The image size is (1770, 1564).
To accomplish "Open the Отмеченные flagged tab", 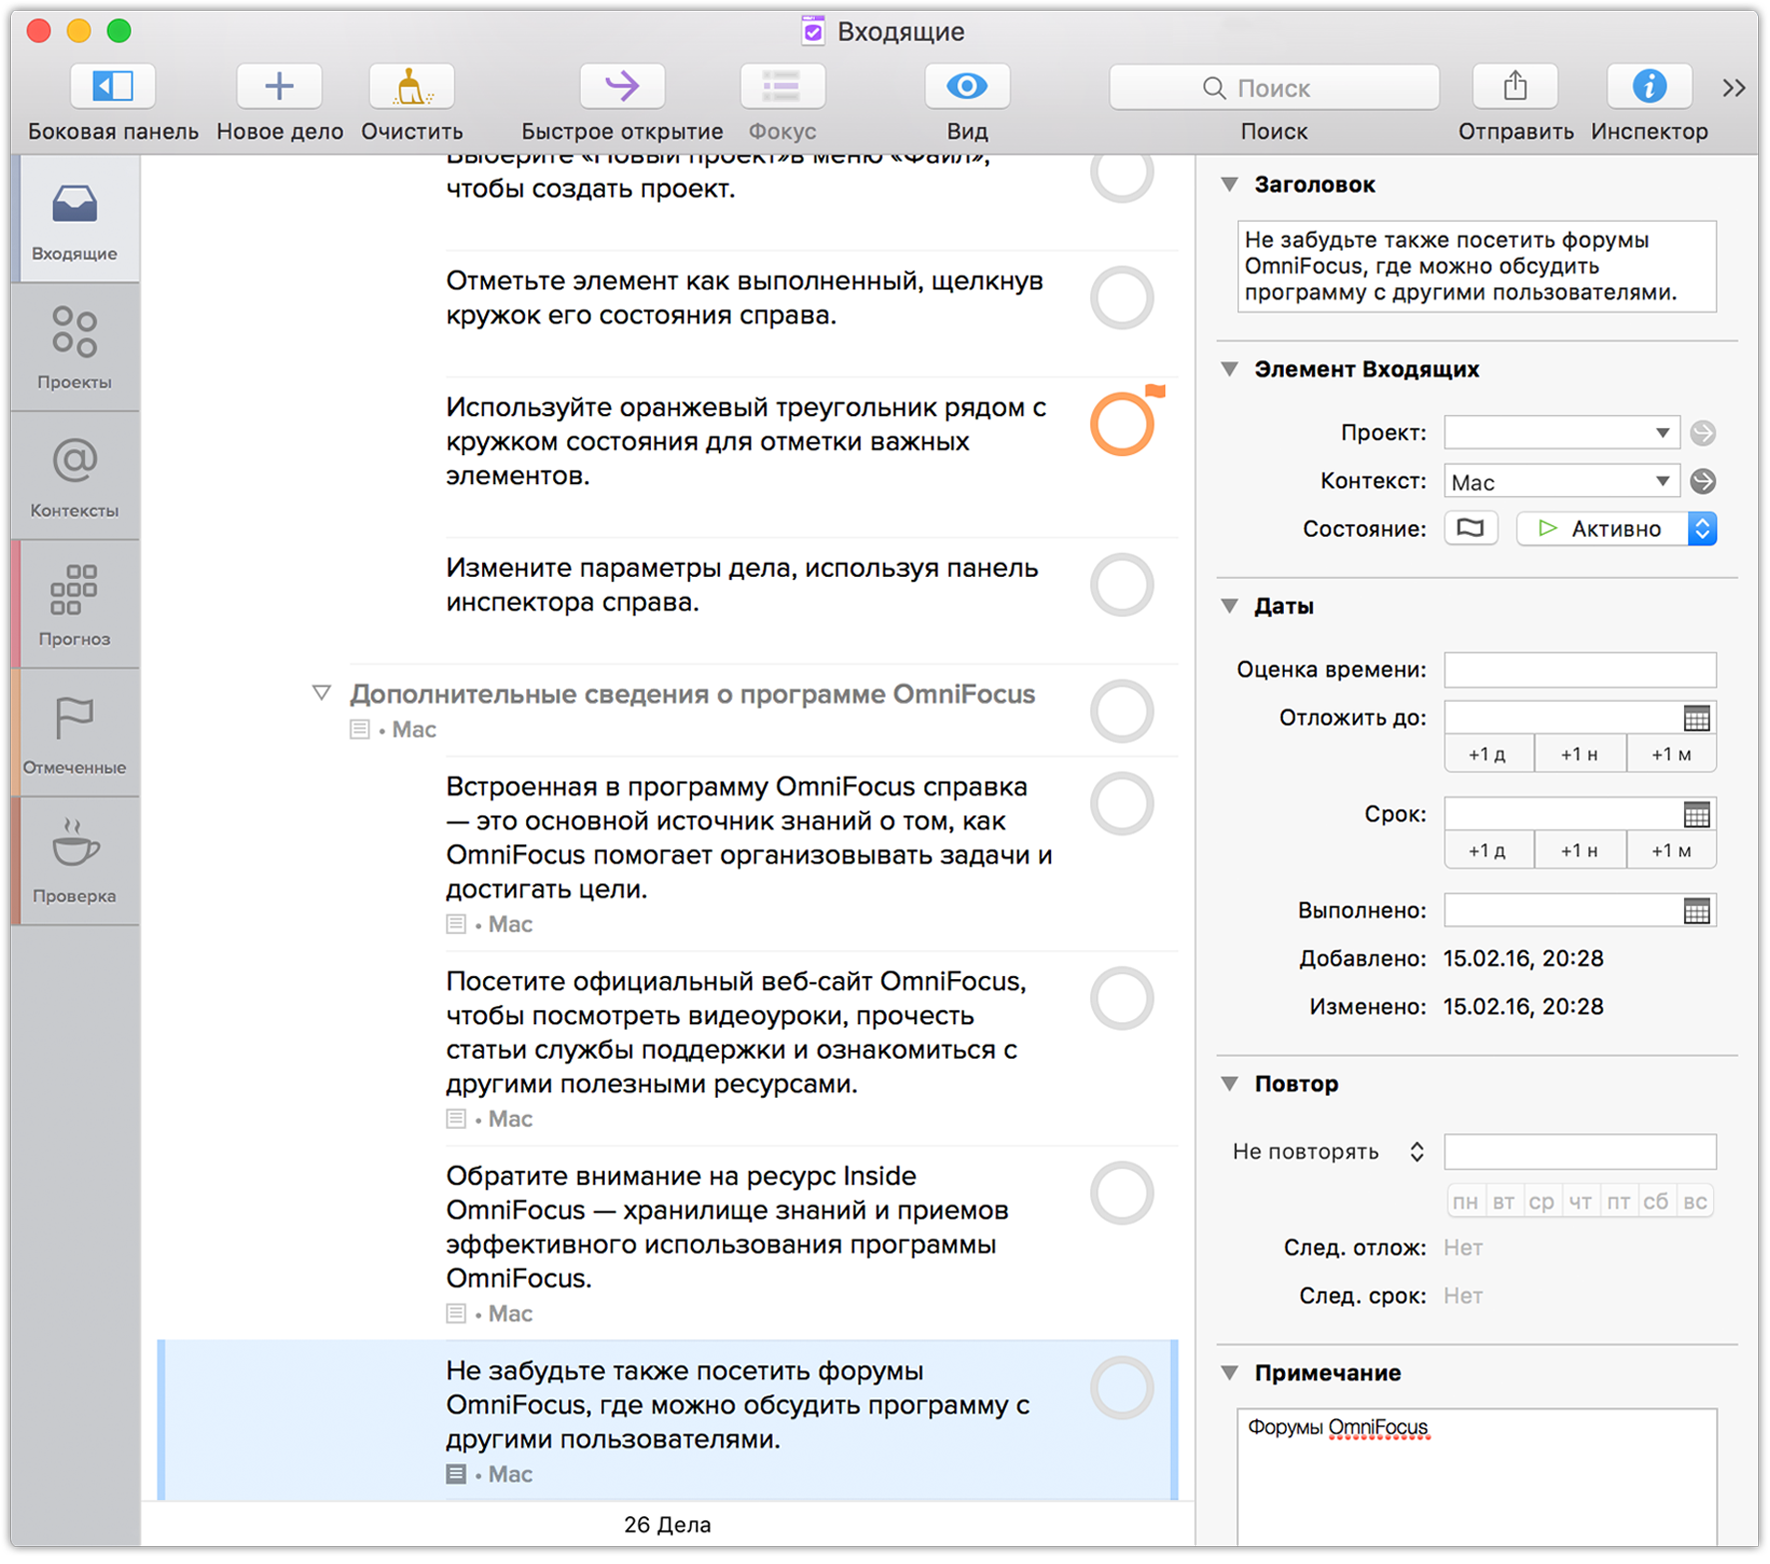I will (75, 733).
